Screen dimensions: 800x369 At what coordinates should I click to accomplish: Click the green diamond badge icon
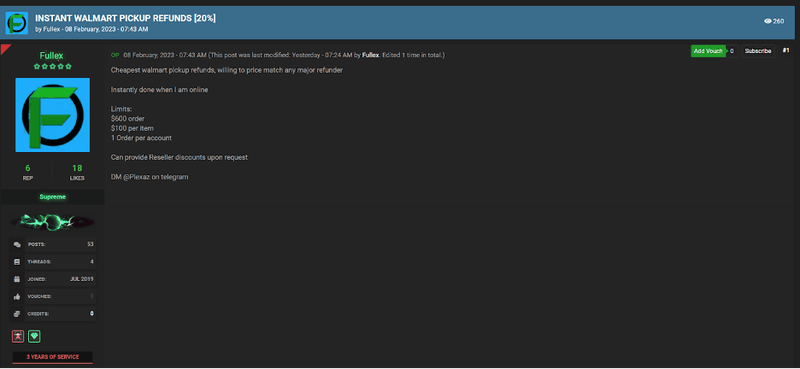35,336
